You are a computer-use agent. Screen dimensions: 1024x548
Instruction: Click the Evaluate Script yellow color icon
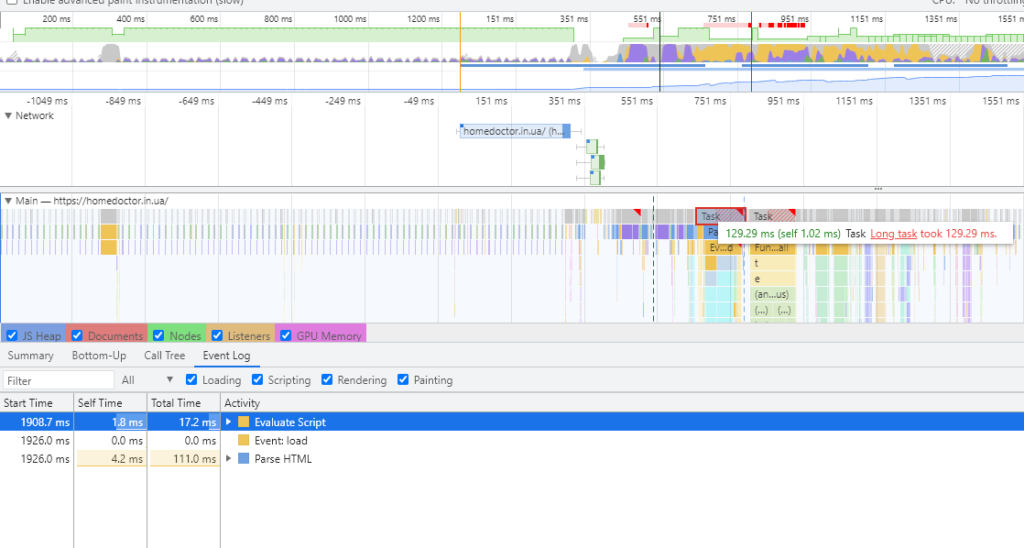pyautogui.click(x=244, y=422)
